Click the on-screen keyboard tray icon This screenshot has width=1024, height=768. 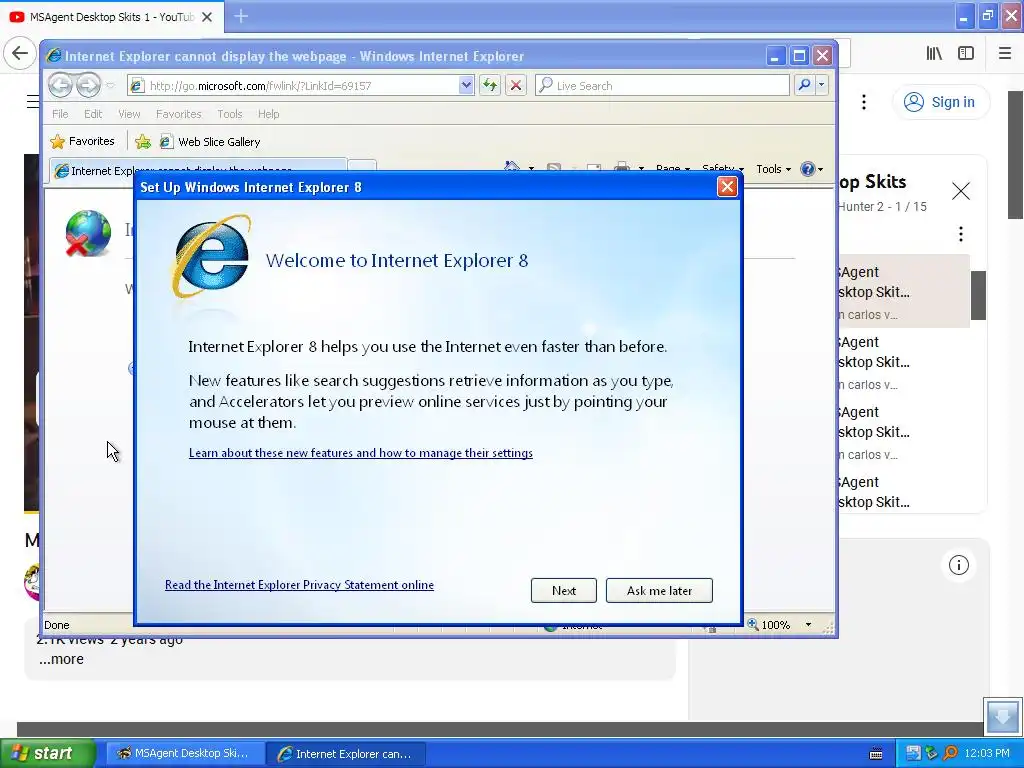[876, 754]
